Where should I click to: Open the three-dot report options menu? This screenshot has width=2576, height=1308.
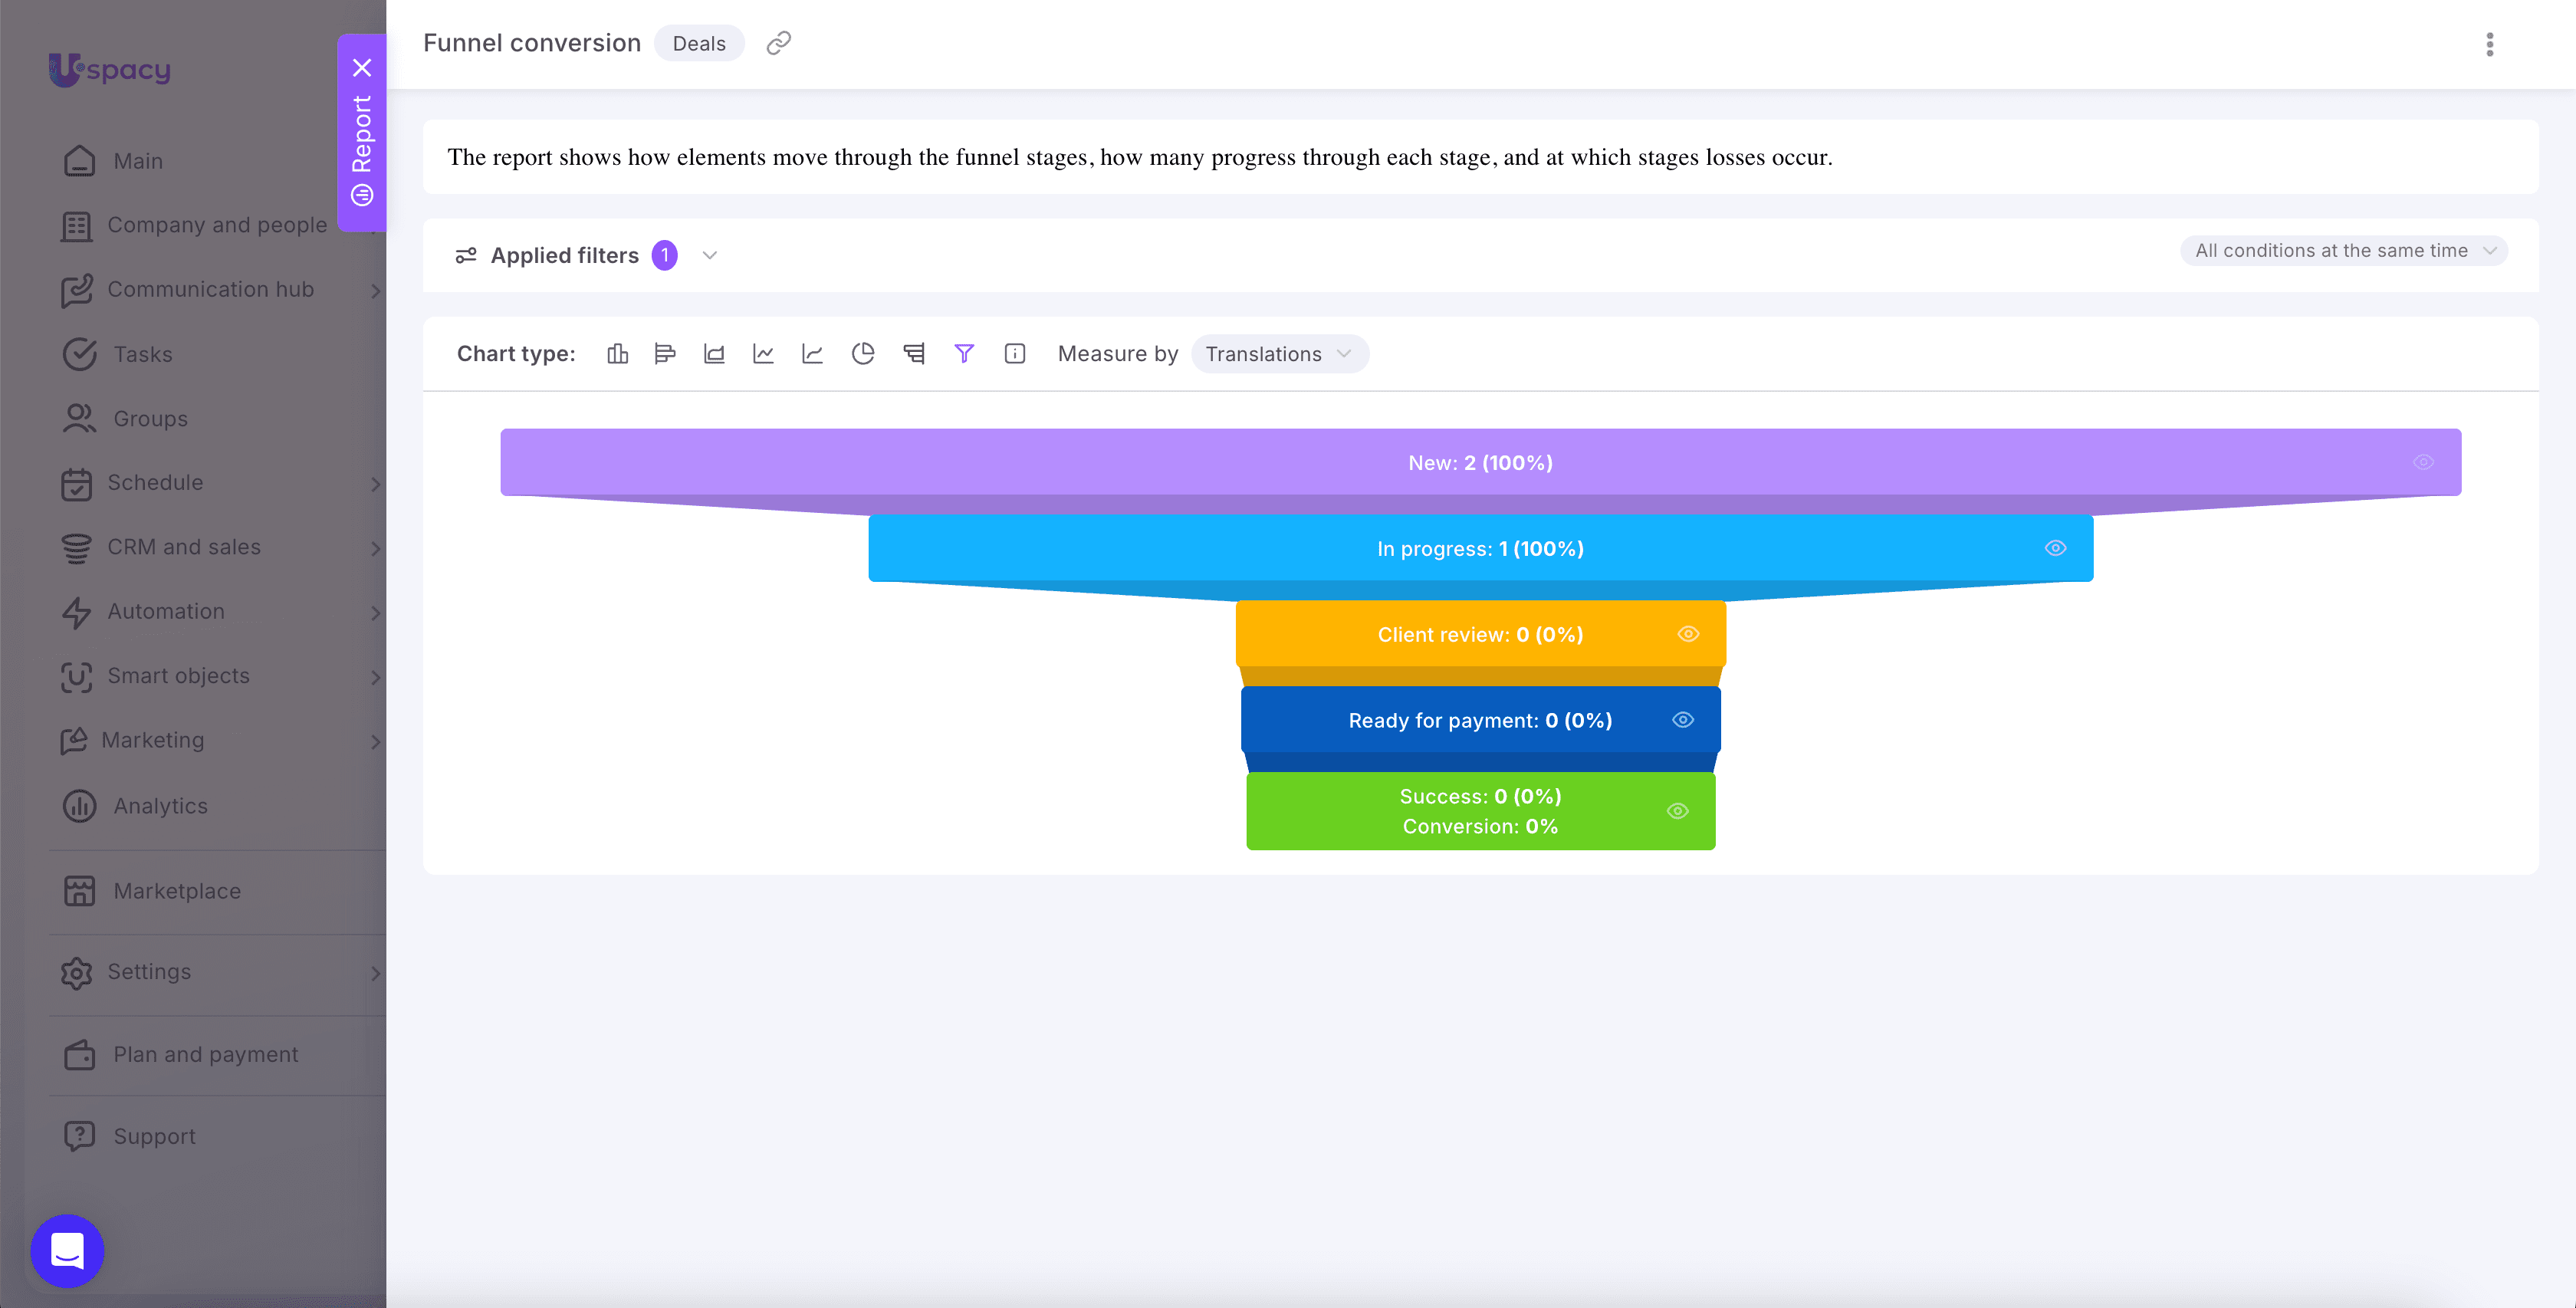(2490, 44)
